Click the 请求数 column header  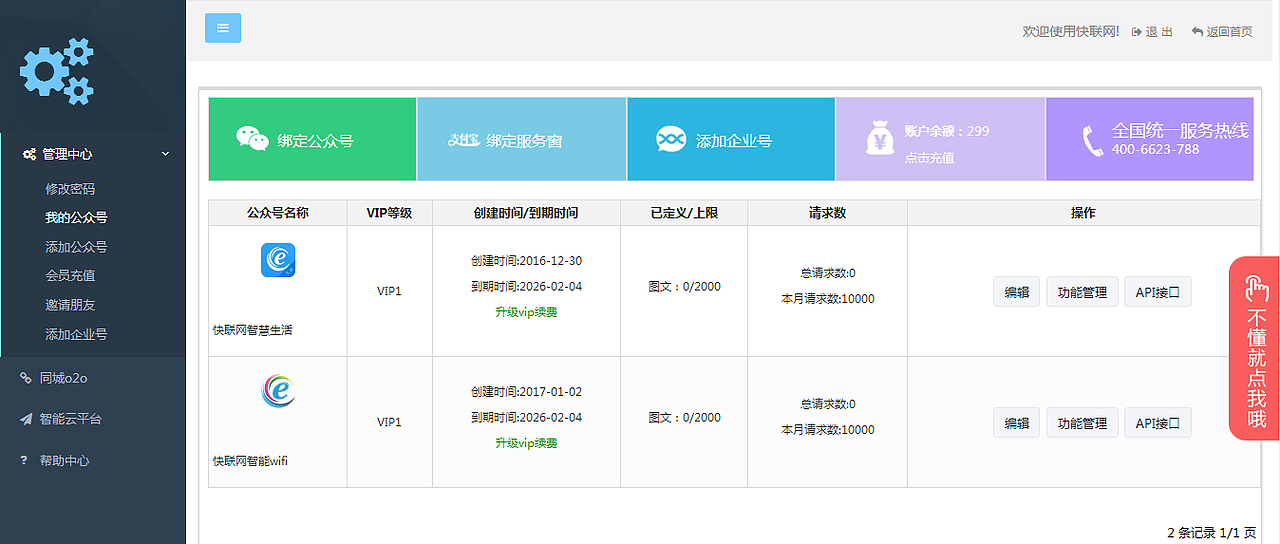pos(827,213)
